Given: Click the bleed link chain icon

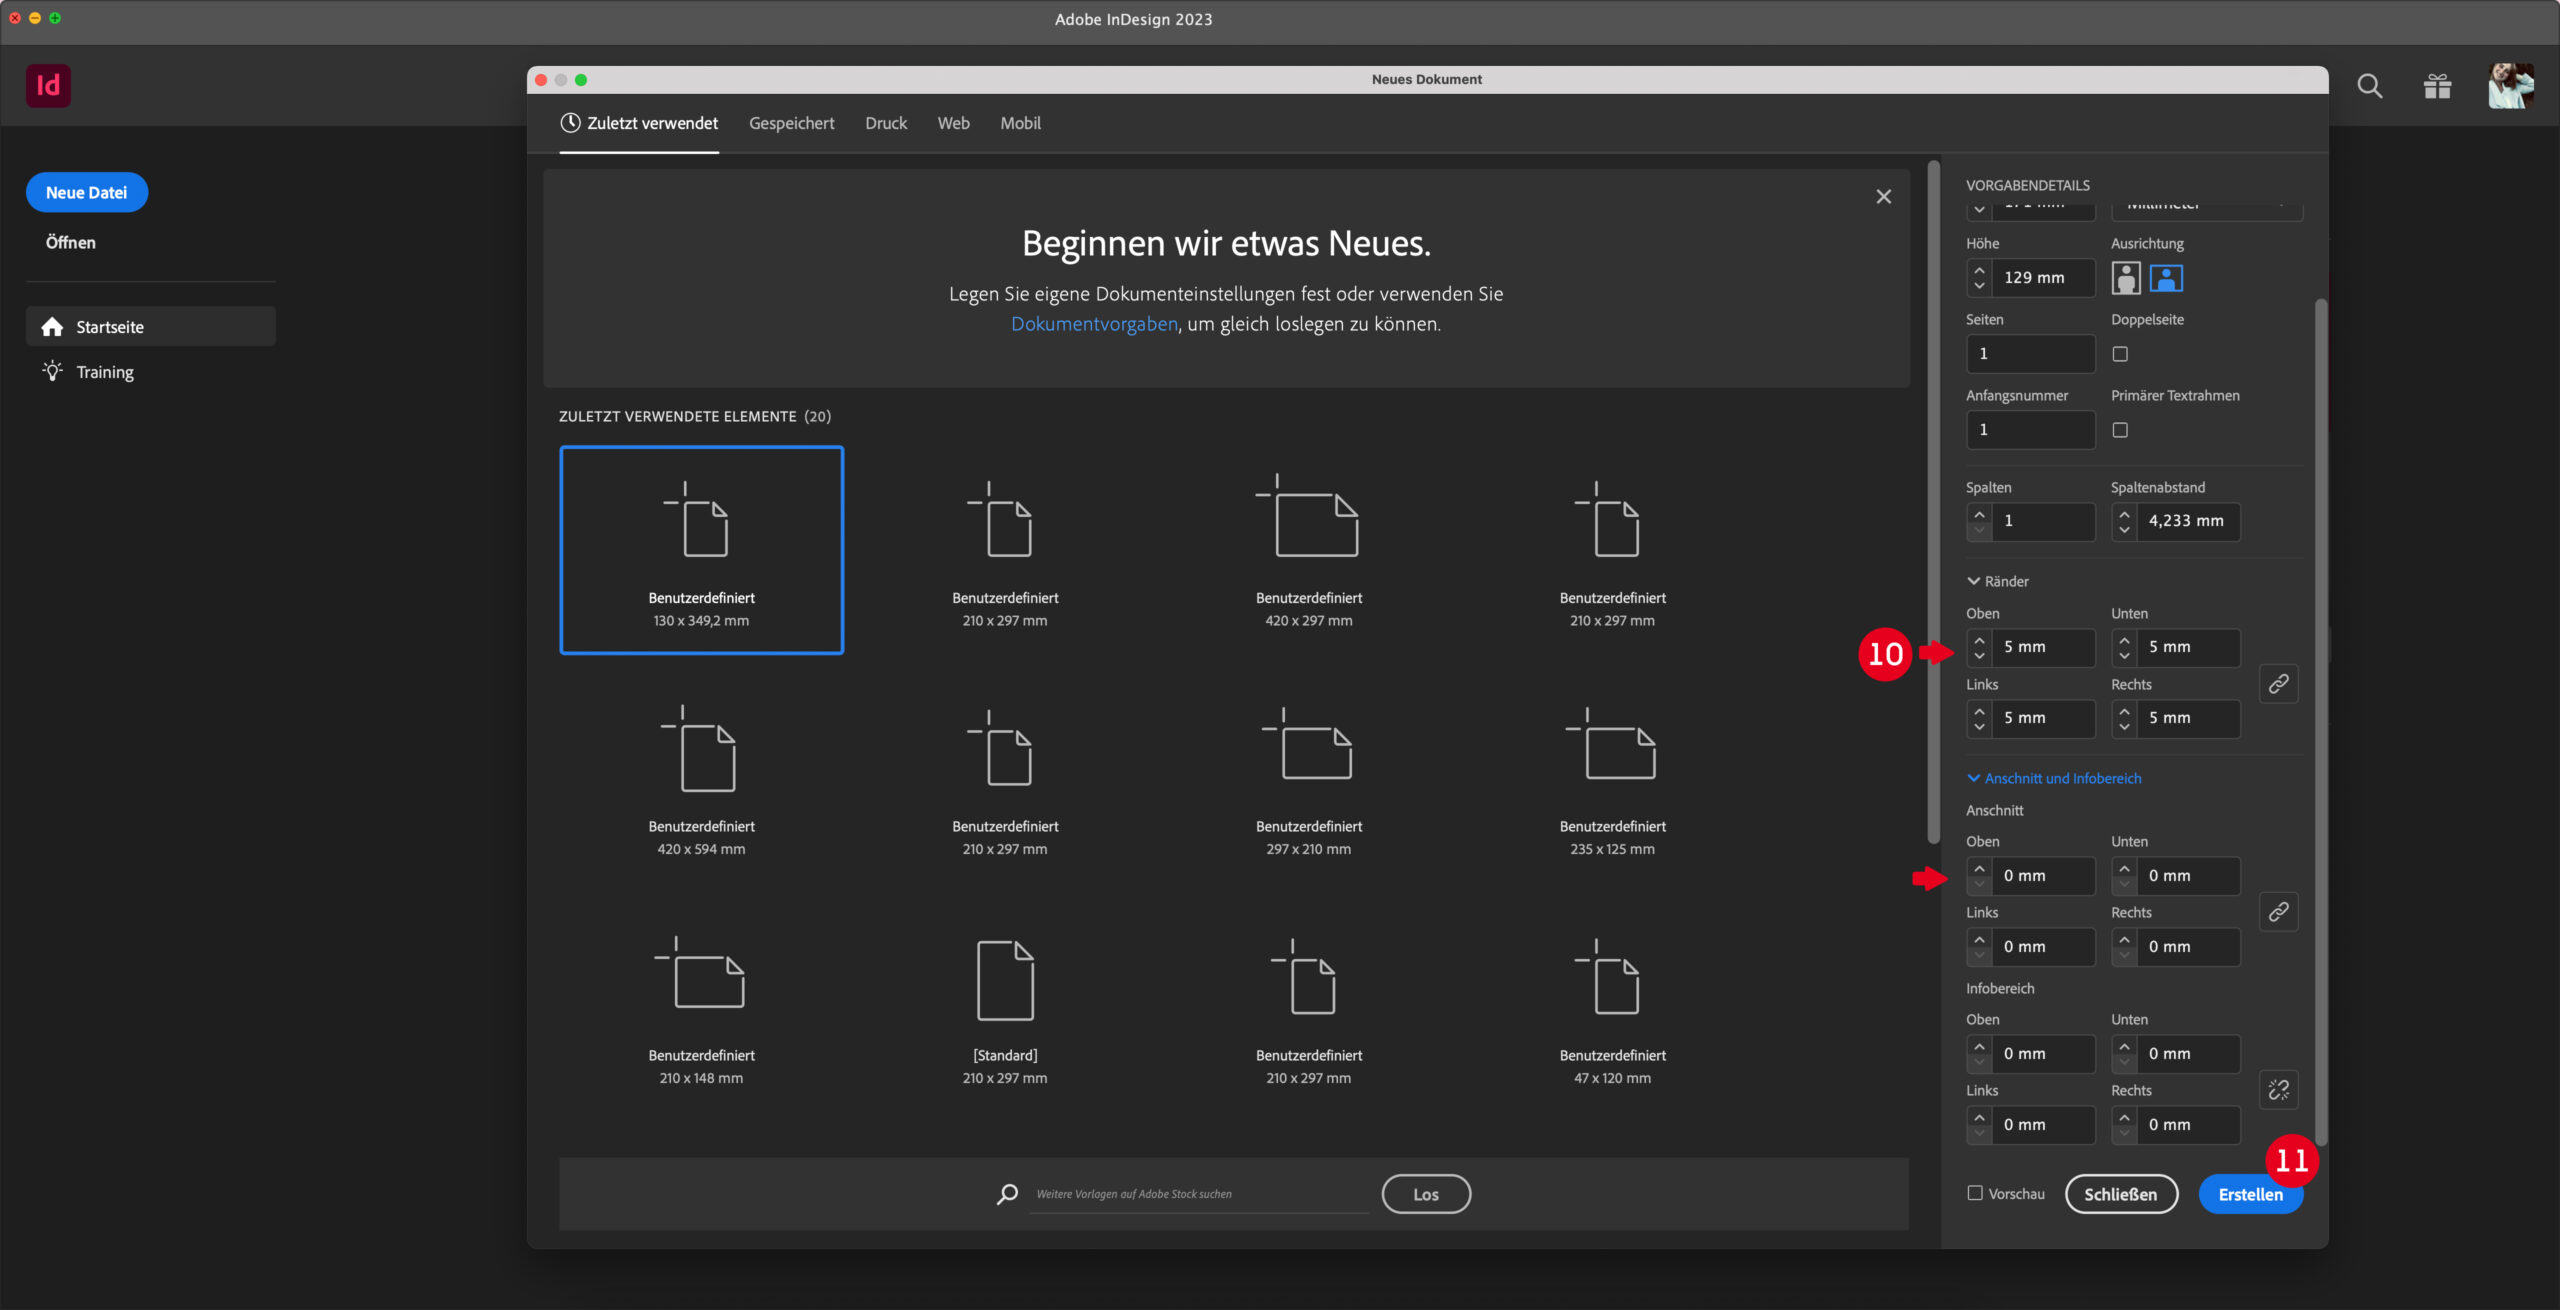Looking at the screenshot, I should coord(2278,912).
